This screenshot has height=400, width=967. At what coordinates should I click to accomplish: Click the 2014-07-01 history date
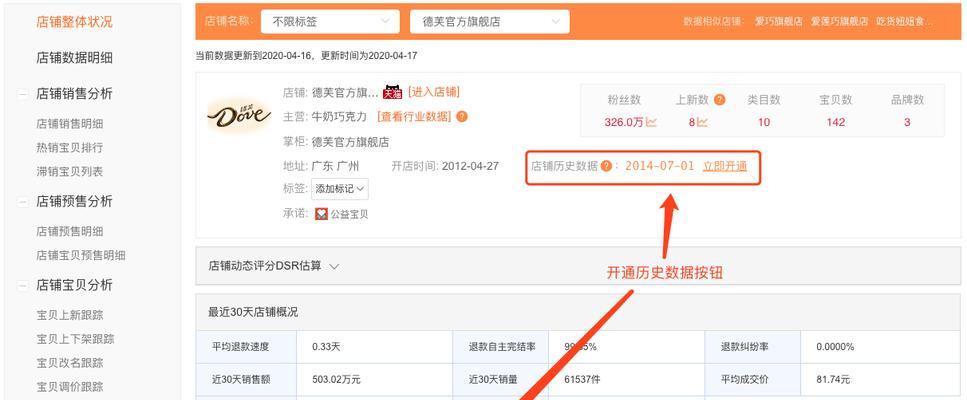click(660, 166)
